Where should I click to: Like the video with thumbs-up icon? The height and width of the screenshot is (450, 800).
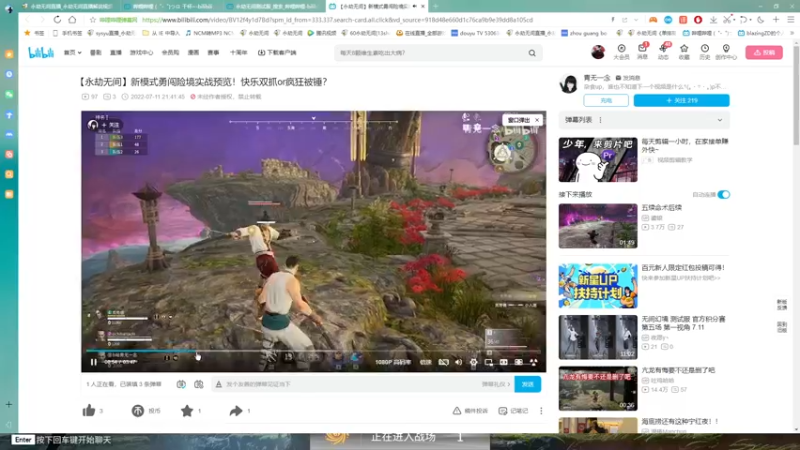(x=89, y=411)
